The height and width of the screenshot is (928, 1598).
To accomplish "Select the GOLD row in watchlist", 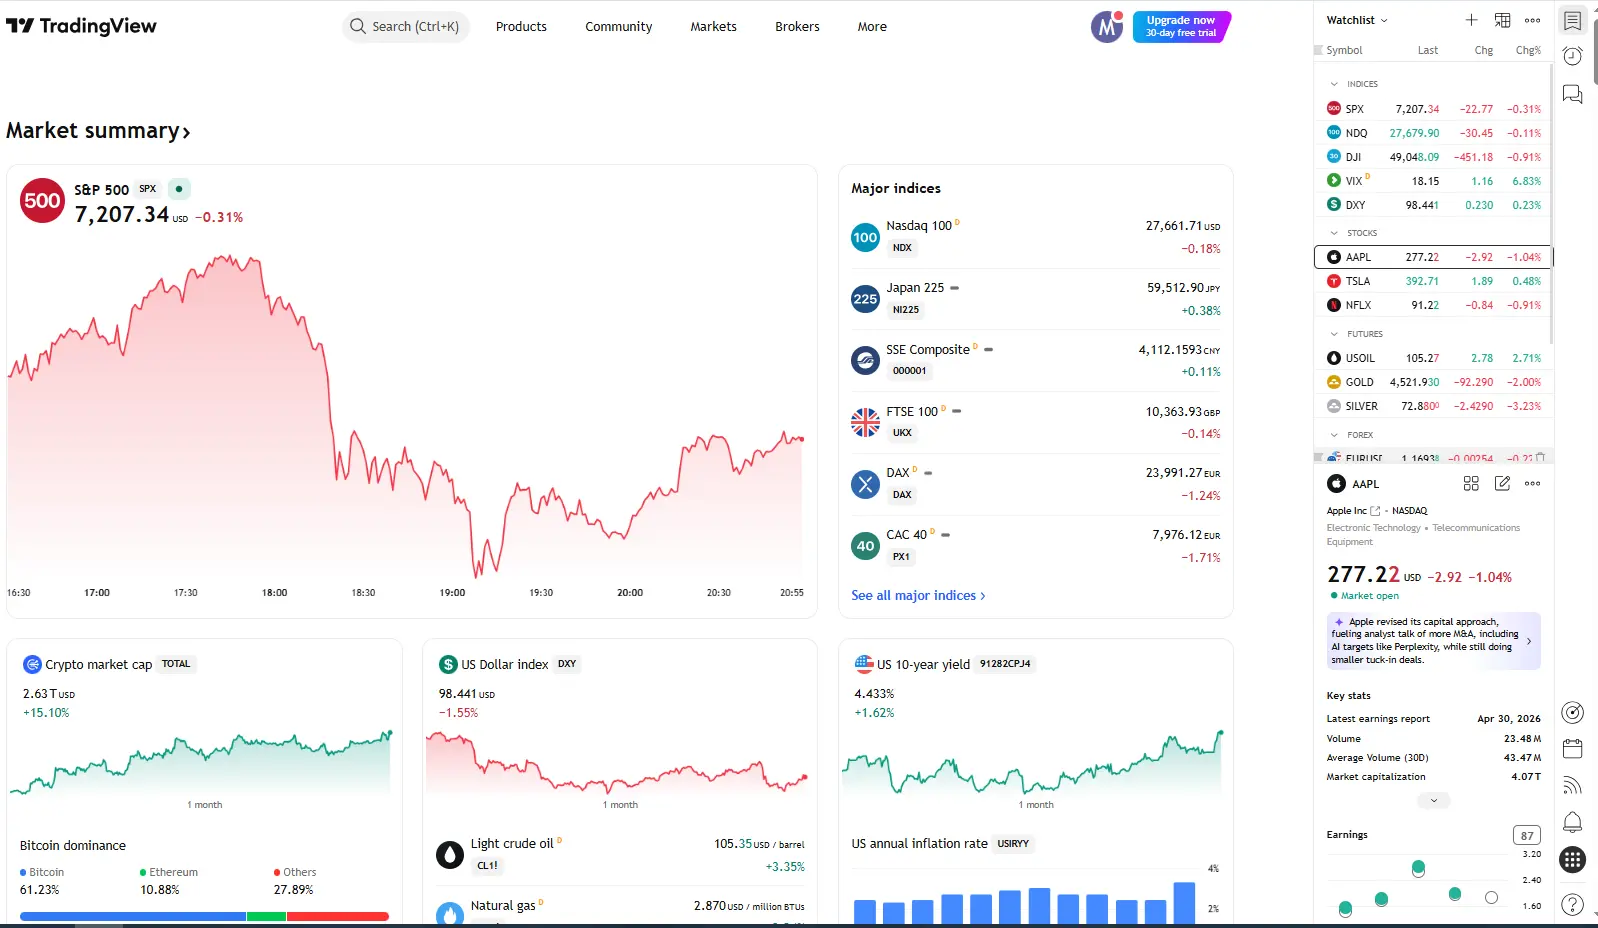I will [x=1433, y=382].
